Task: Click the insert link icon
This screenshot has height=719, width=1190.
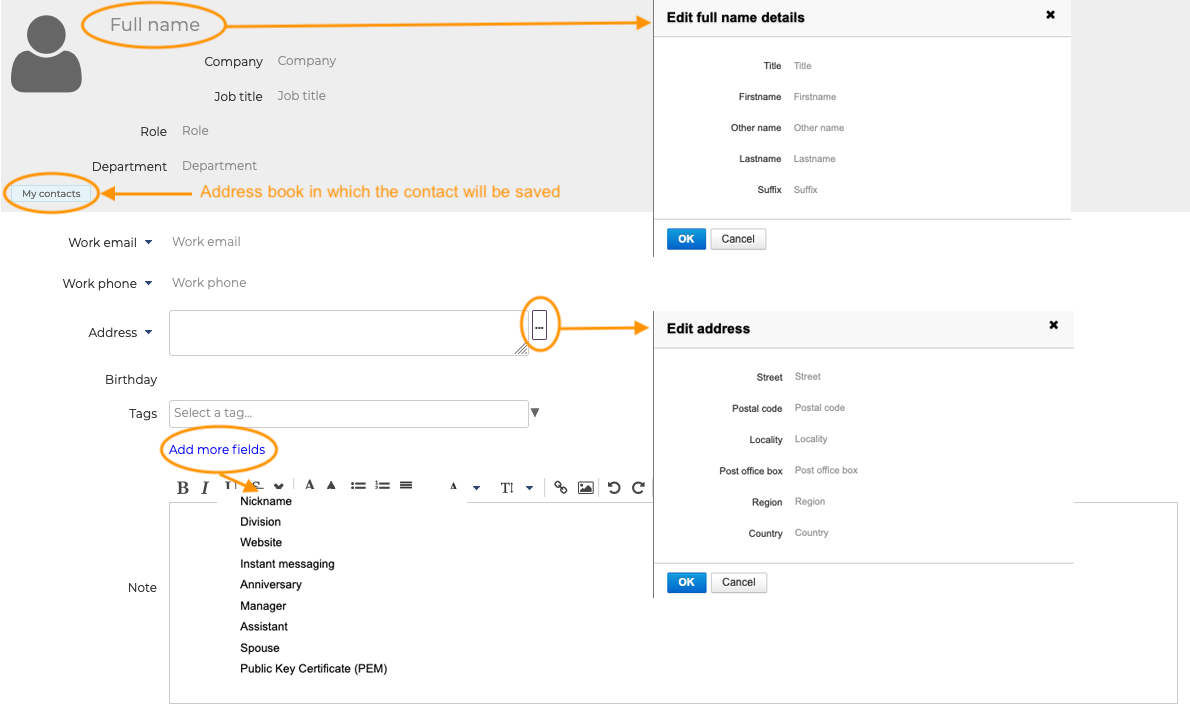Action: 561,488
